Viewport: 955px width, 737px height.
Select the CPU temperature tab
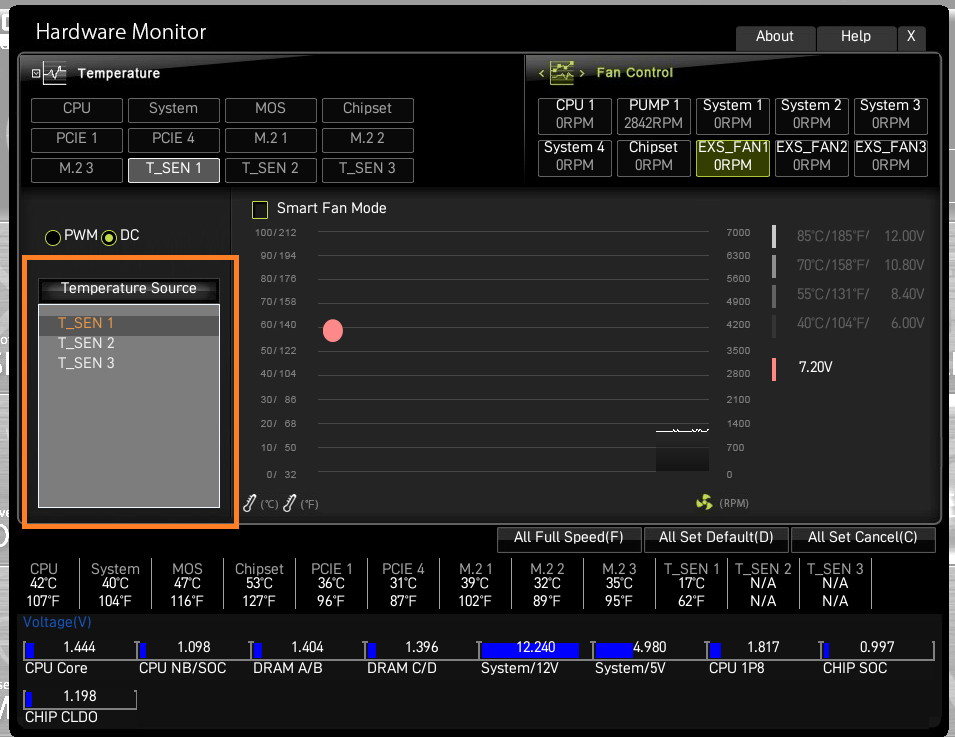(77, 110)
